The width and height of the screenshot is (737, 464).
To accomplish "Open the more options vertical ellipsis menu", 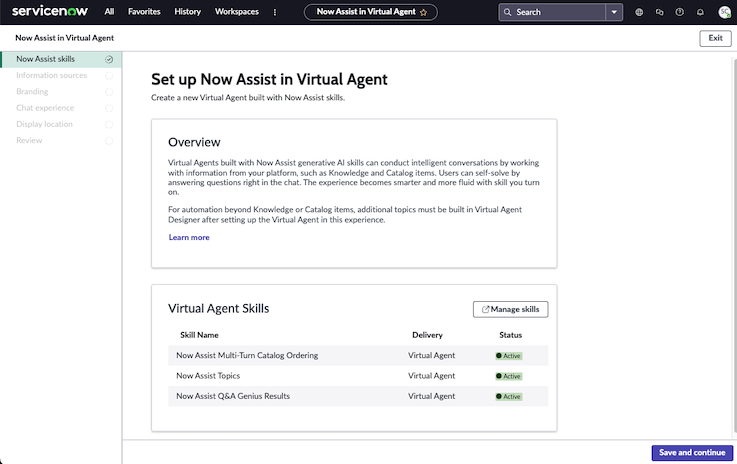I will [275, 12].
